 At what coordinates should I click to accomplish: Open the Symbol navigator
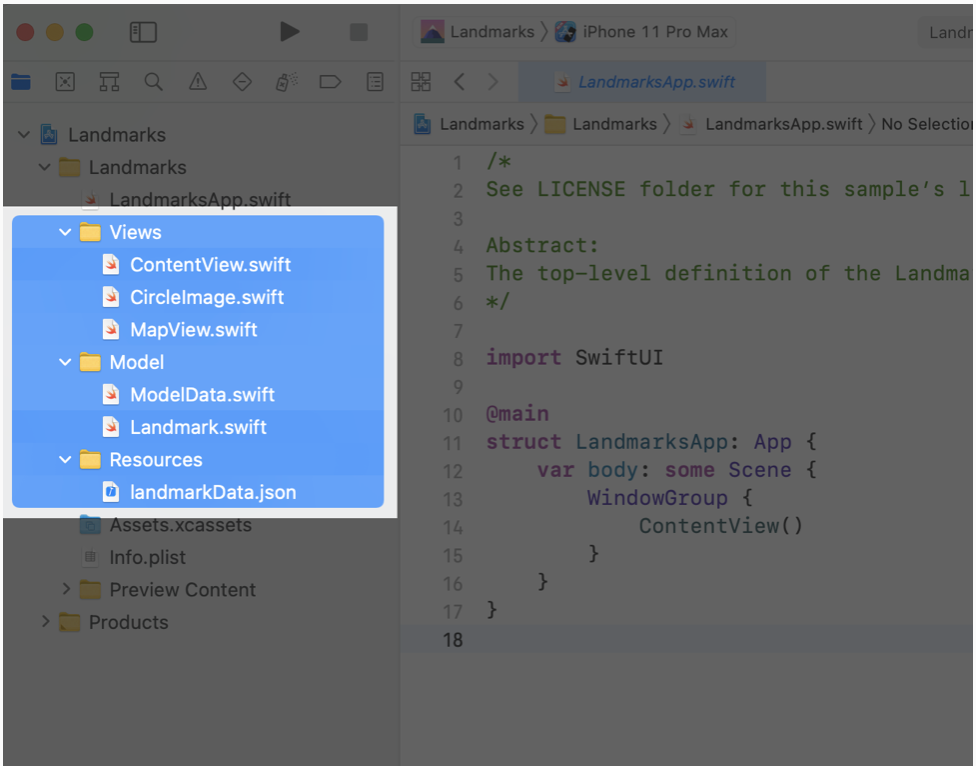[110, 82]
